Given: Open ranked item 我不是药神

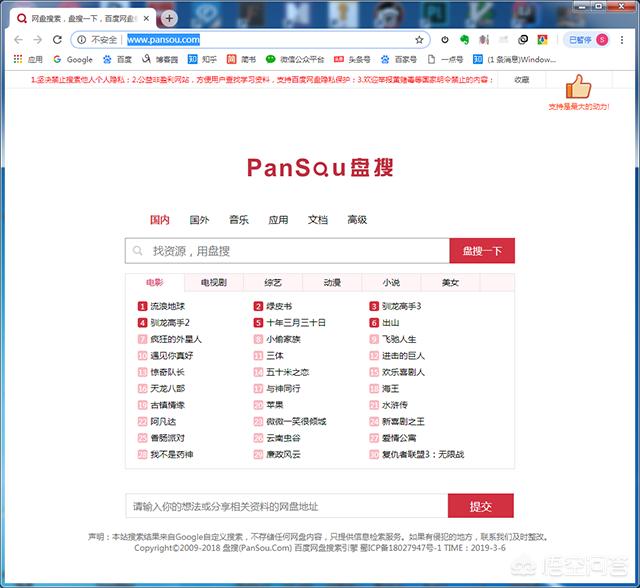Looking at the screenshot, I should pos(172,455).
